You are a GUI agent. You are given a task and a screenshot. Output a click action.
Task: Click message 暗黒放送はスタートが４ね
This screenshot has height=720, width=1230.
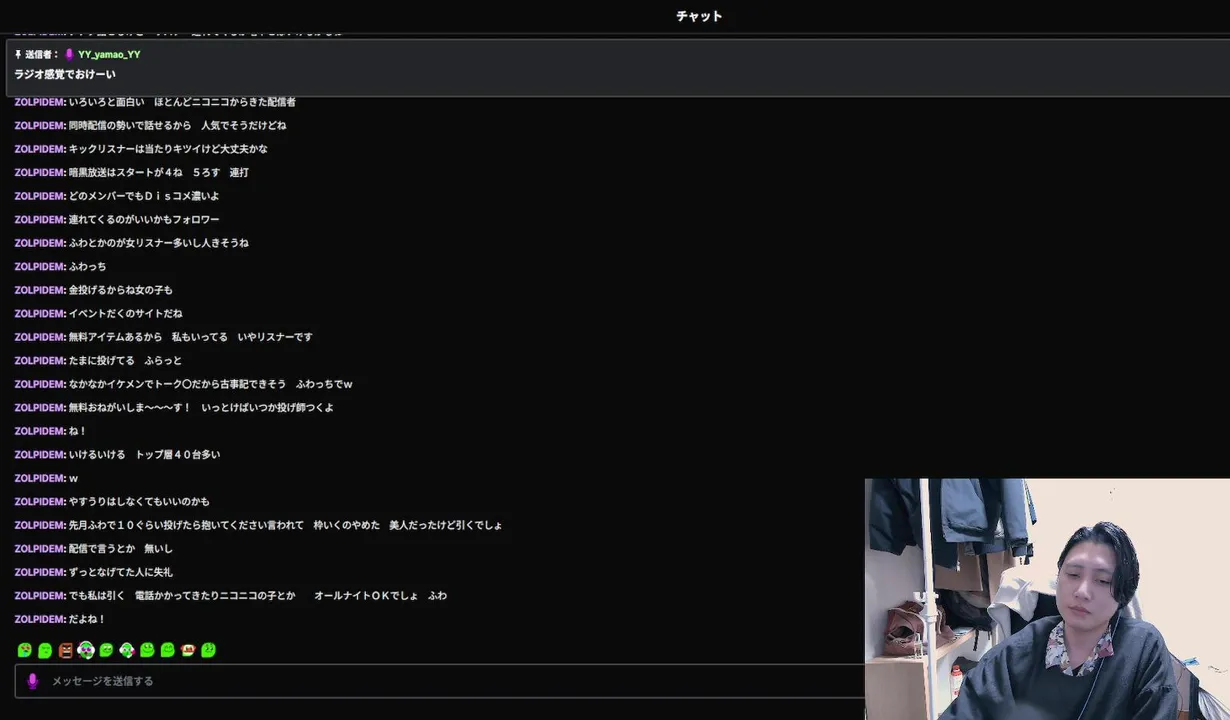click(159, 172)
